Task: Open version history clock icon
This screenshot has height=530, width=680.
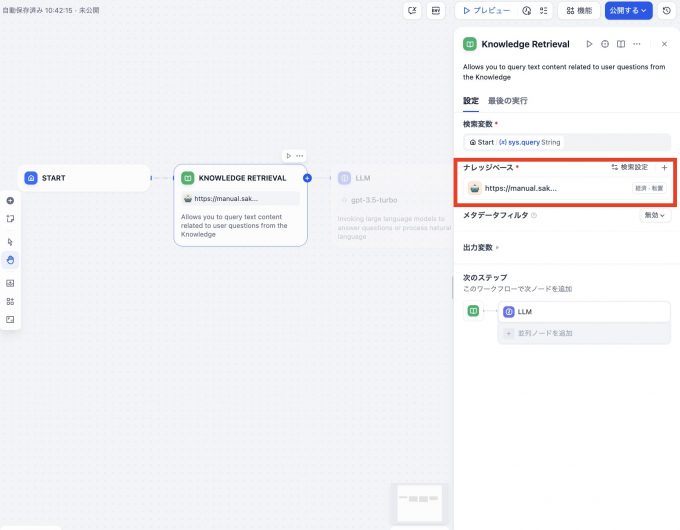Action: click(667, 11)
